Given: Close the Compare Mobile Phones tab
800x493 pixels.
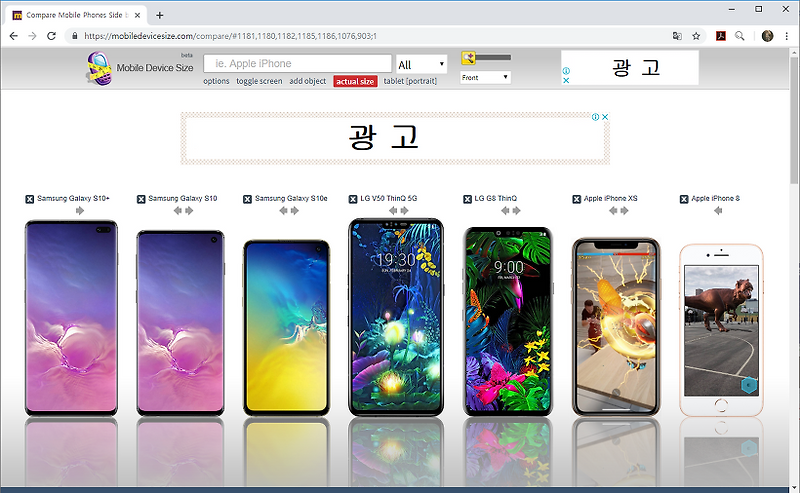Looking at the screenshot, I should [137, 15].
